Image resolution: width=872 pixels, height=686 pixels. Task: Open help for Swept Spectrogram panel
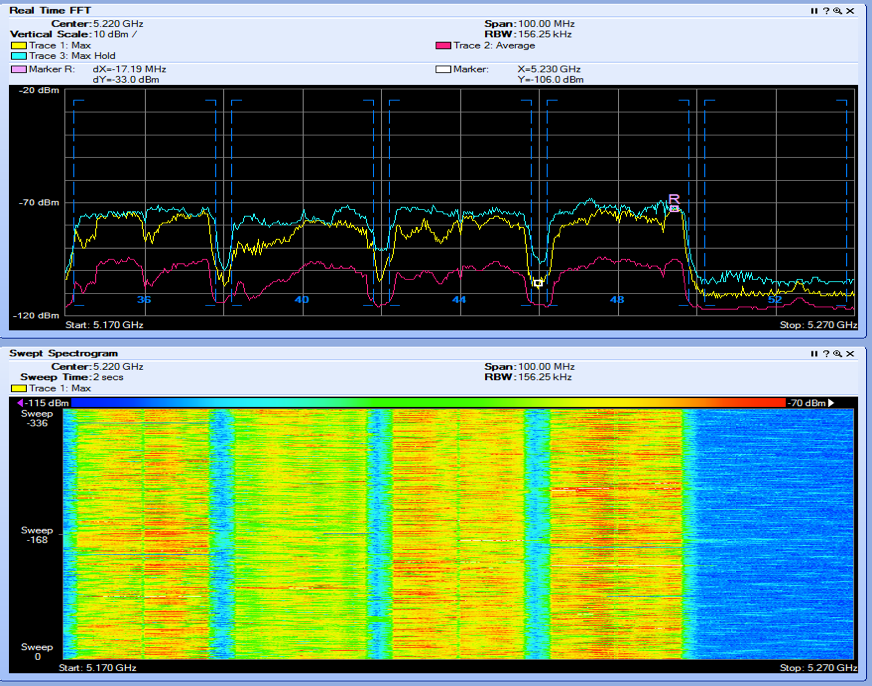pyautogui.click(x=827, y=353)
